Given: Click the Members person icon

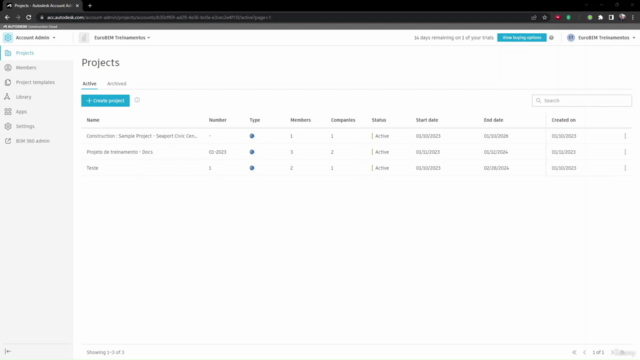Looking at the screenshot, I should tap(8, 68).
